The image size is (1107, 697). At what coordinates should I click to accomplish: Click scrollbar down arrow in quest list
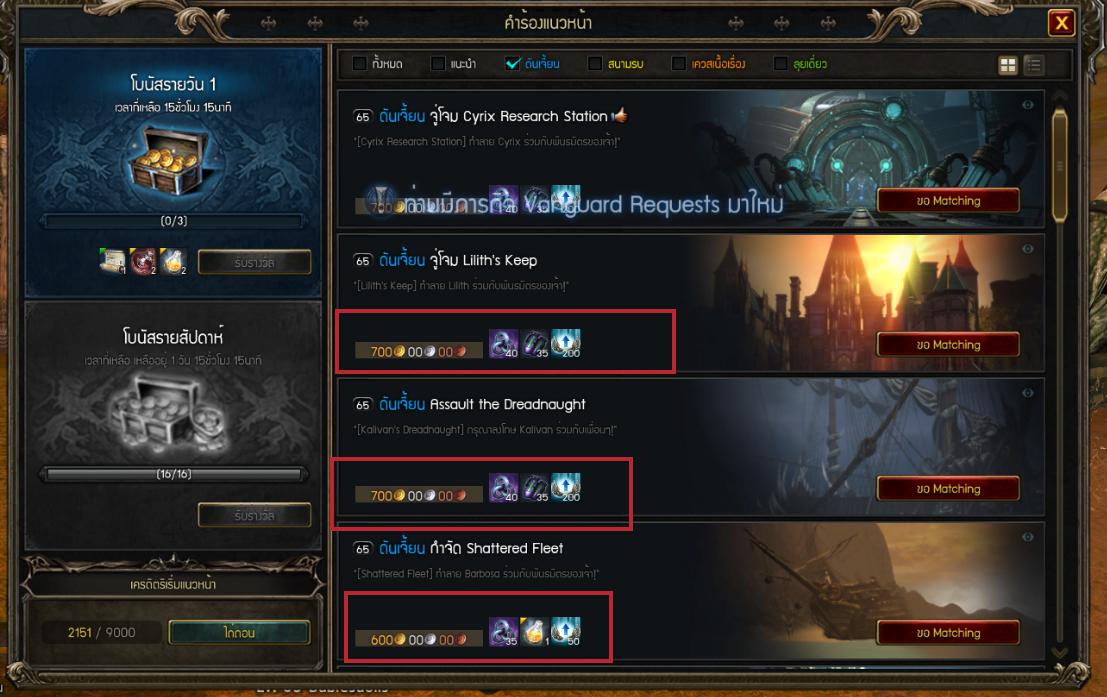click(x=1059, y=653)
